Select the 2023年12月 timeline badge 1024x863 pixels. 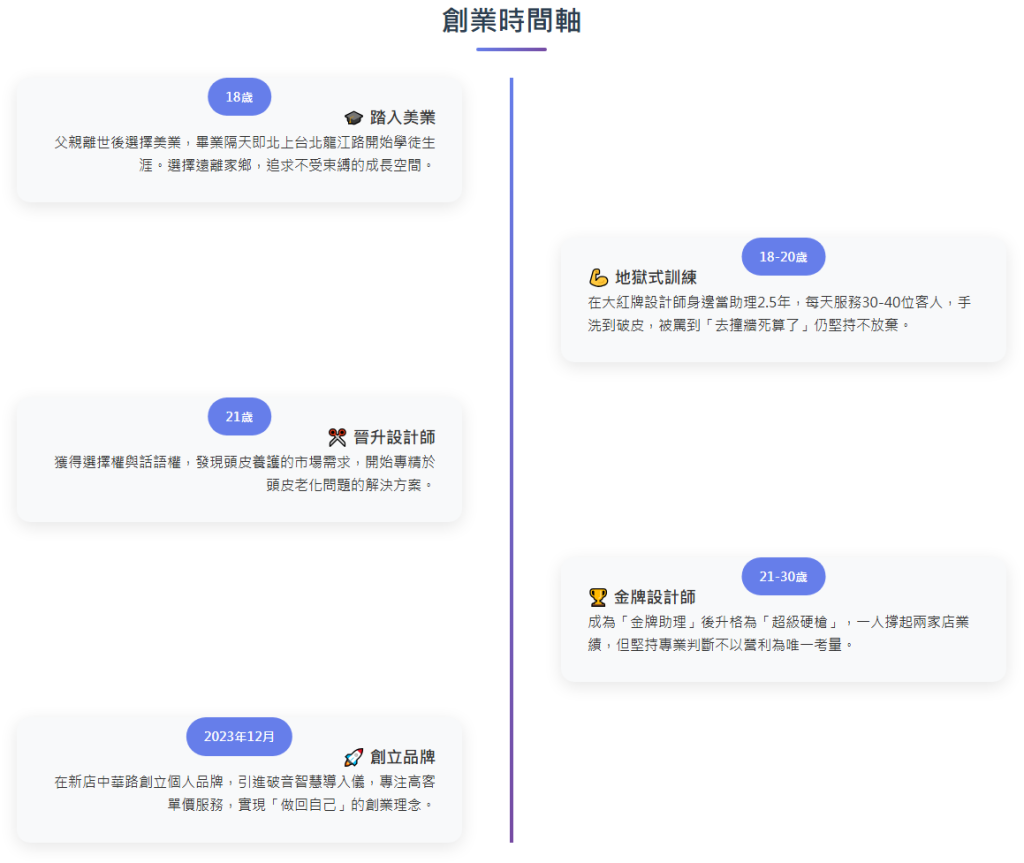pyautogui.click(x=239, y=737)
